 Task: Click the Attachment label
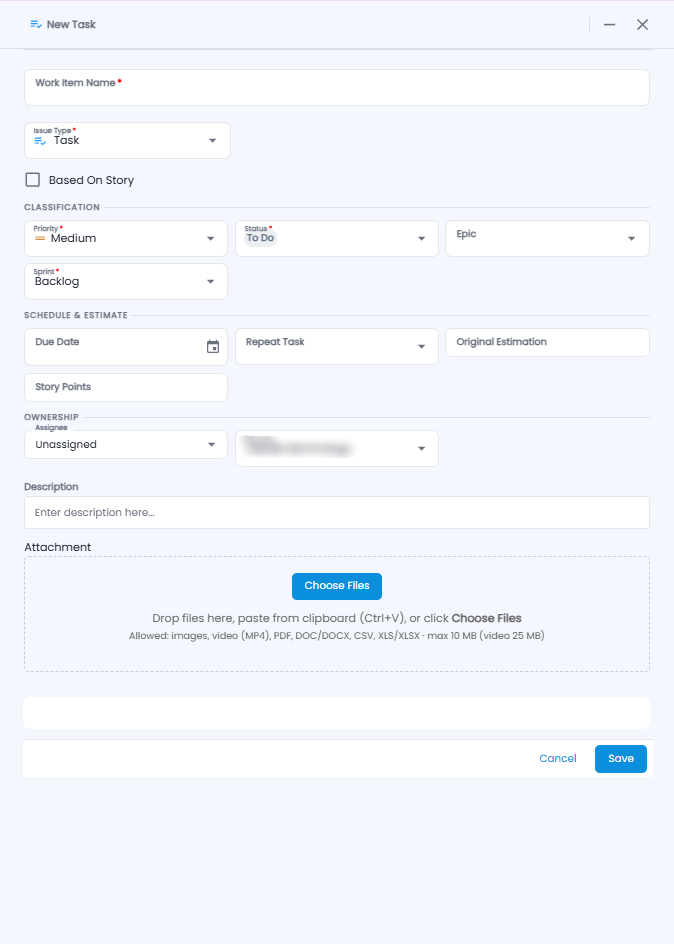pos(58,547)
